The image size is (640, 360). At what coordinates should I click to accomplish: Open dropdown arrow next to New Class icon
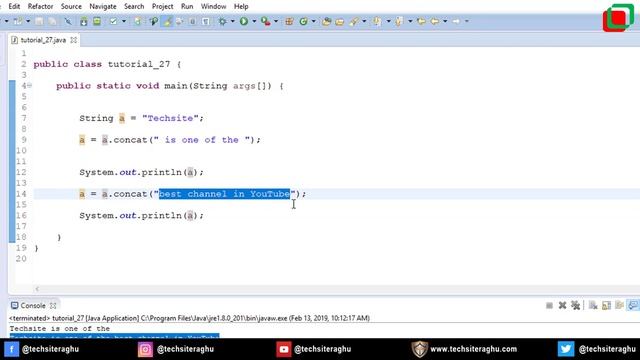click(313, 21)
